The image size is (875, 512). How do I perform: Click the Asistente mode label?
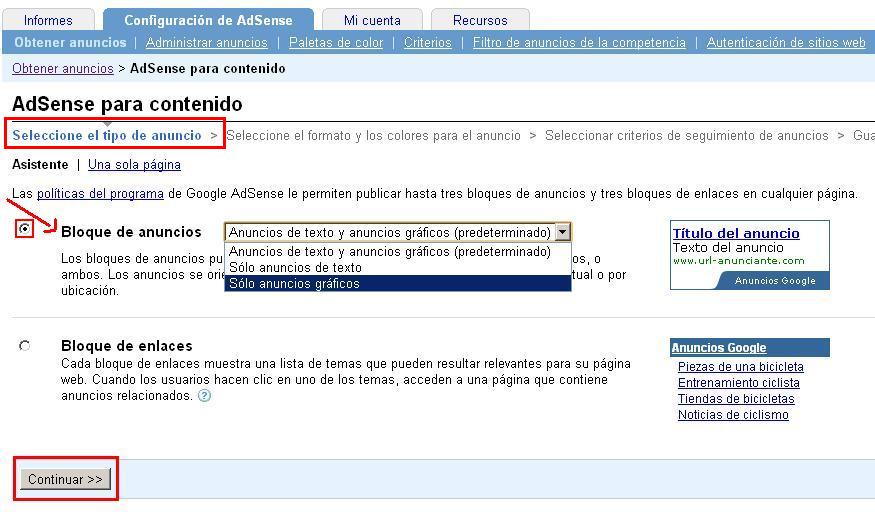(x=40, y=165)
